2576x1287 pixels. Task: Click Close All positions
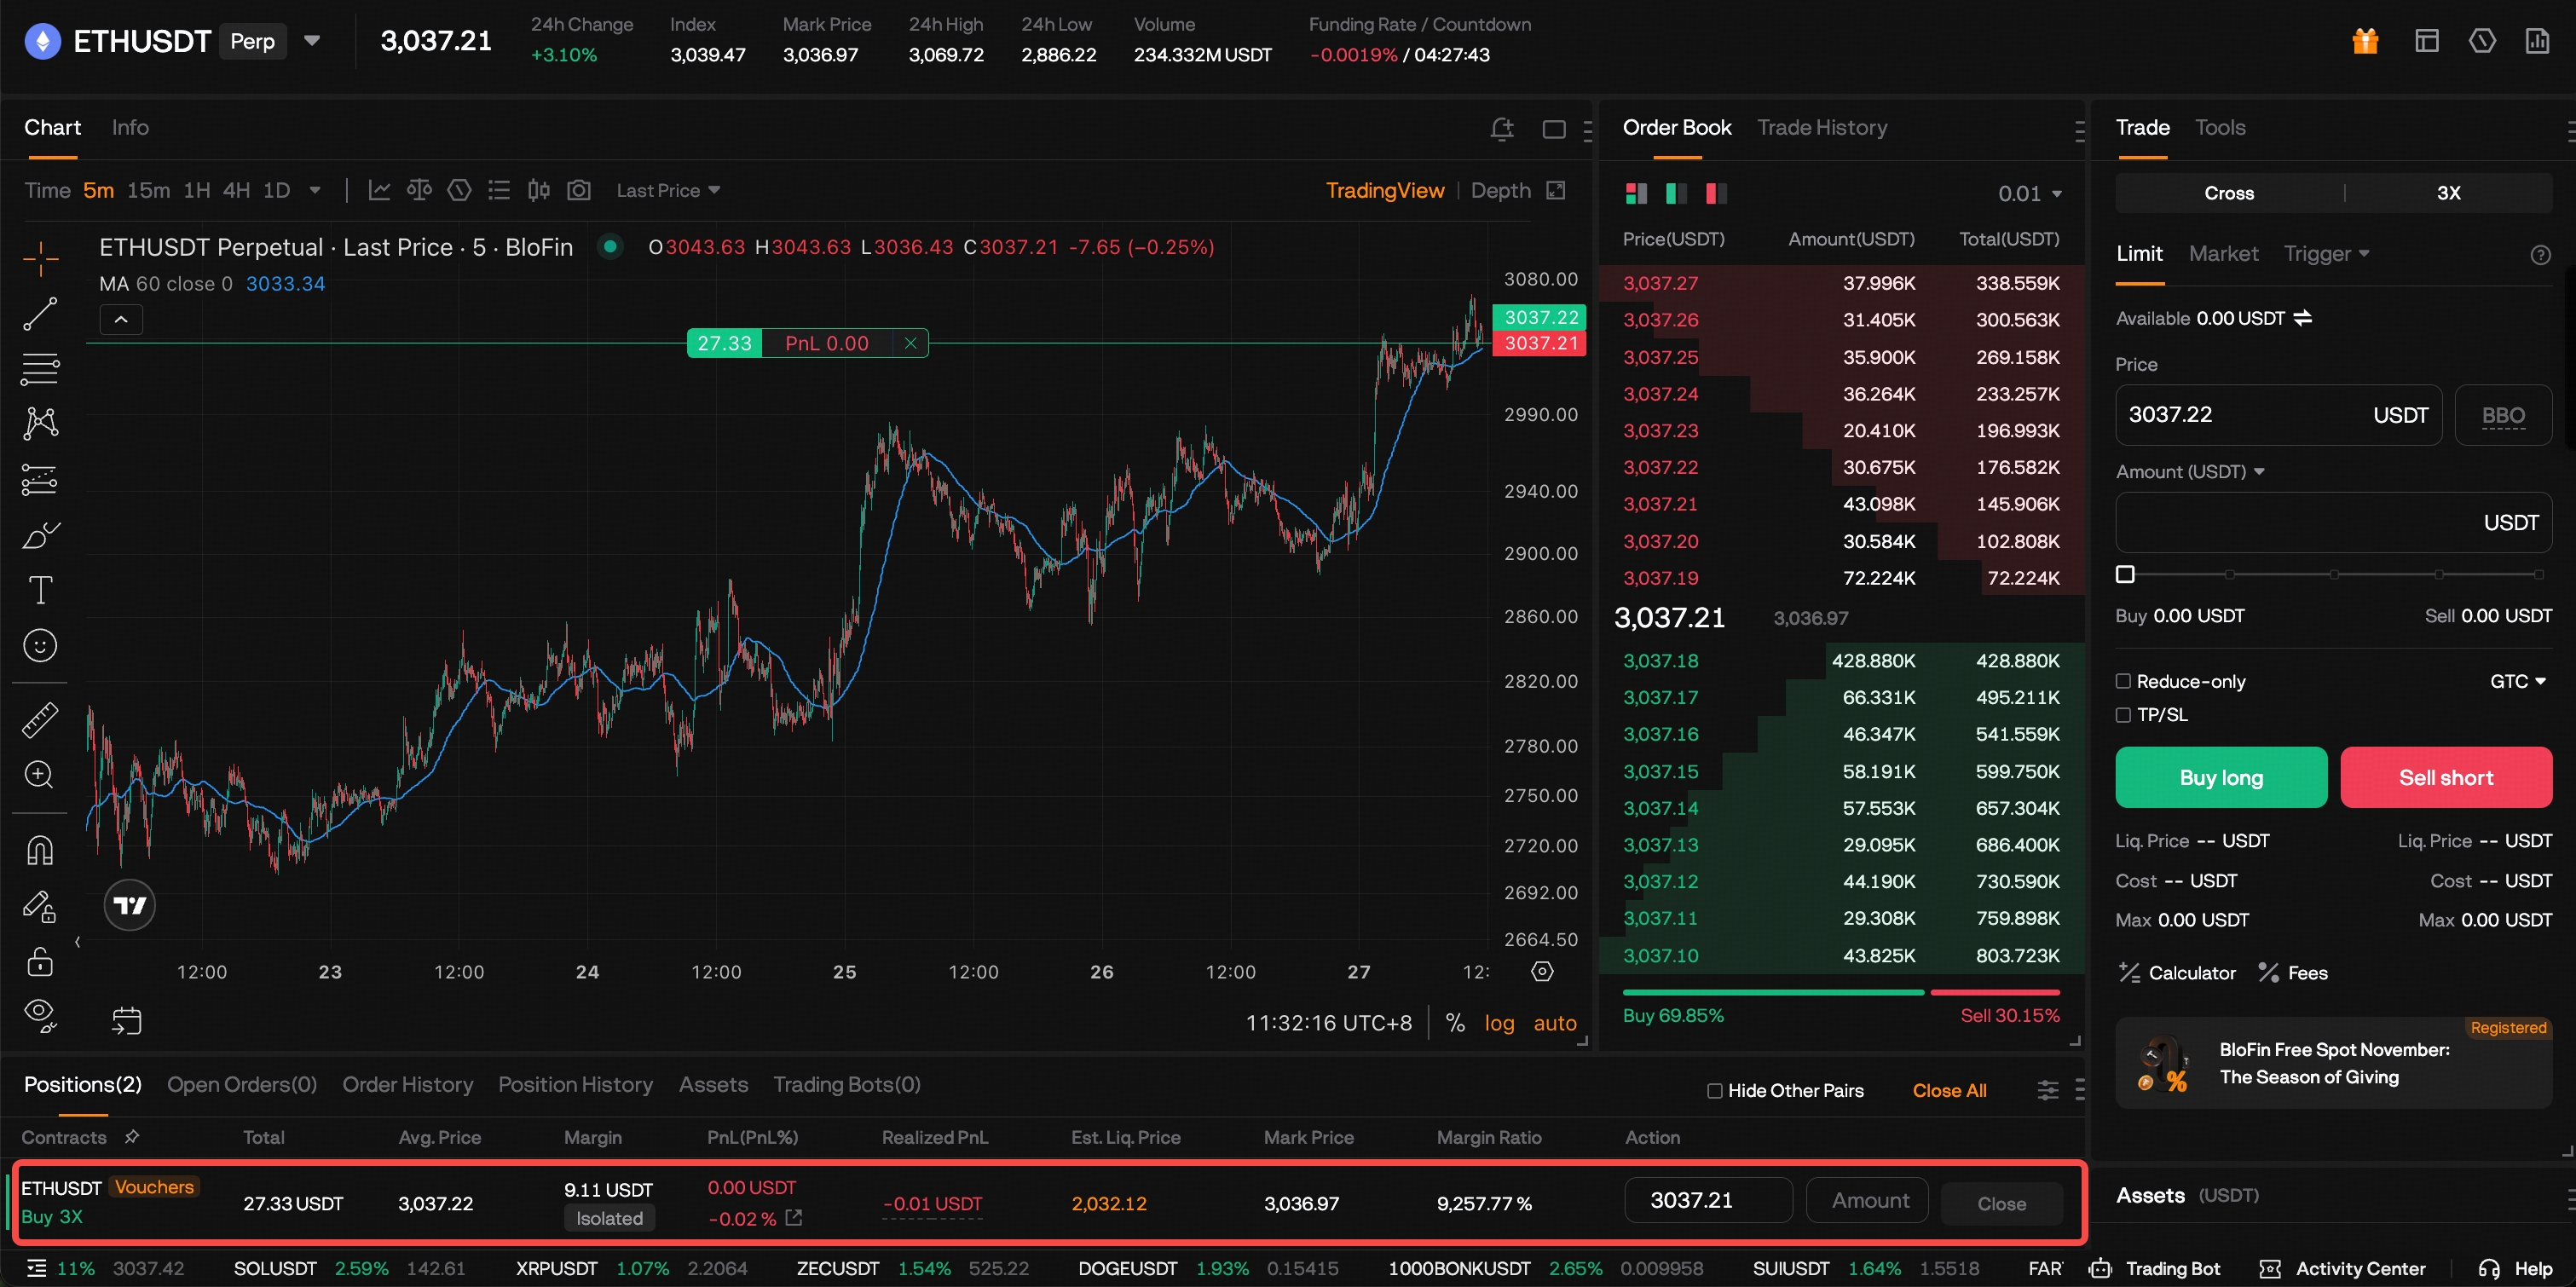[x=1949, y=1091]
